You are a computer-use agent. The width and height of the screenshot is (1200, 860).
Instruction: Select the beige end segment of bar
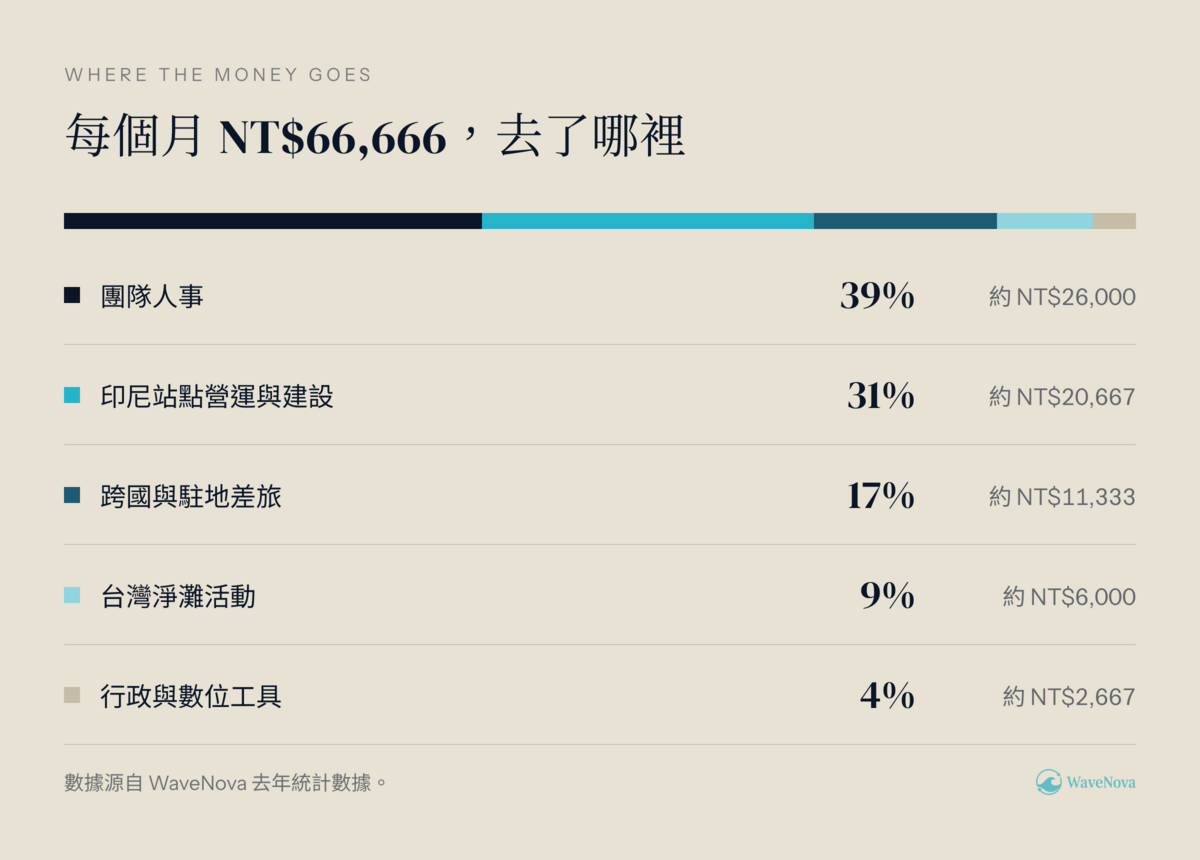tap(1114, 221)
